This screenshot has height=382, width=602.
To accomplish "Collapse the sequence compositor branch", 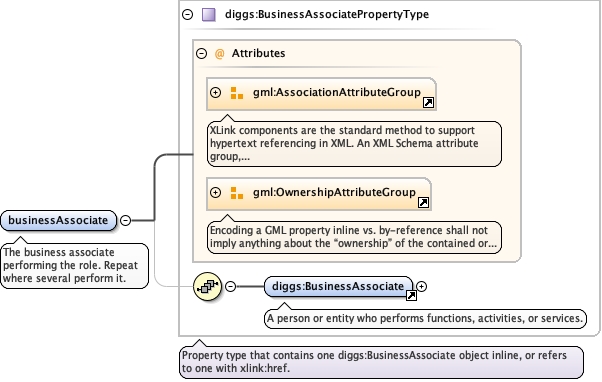I will click(x=230, y=286).
